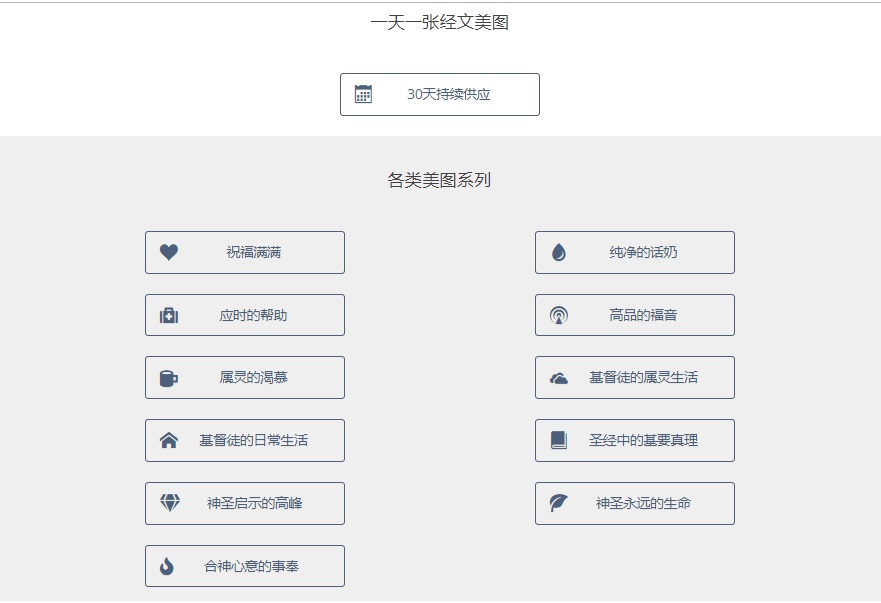Click the book icon for 圣经中的基要真理
Image resolution: width=881 pixels, height=603 pixels.
tap(559, 440)
